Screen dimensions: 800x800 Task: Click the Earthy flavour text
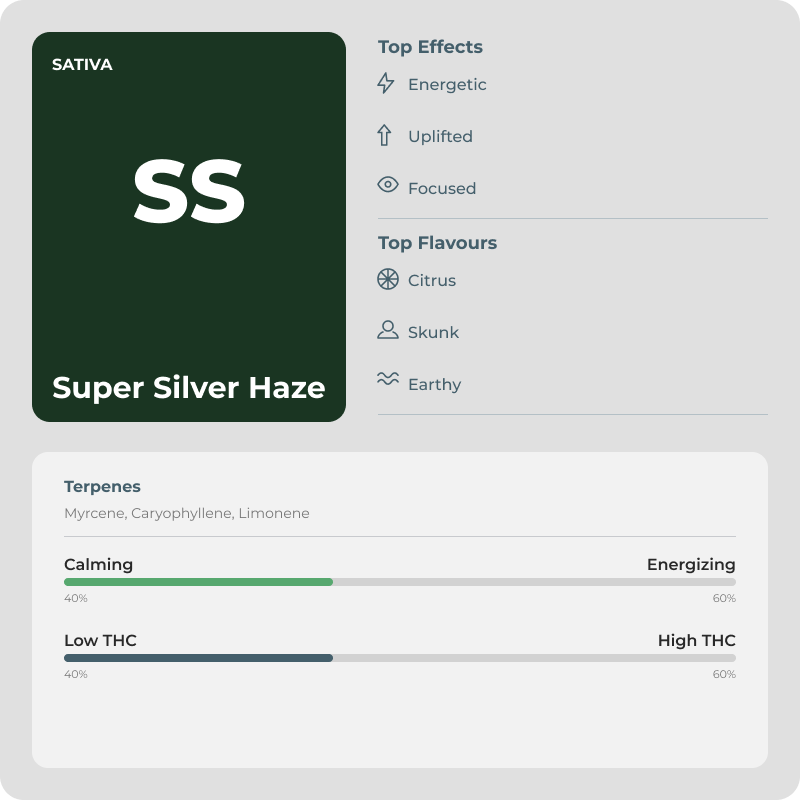point(434,384)
